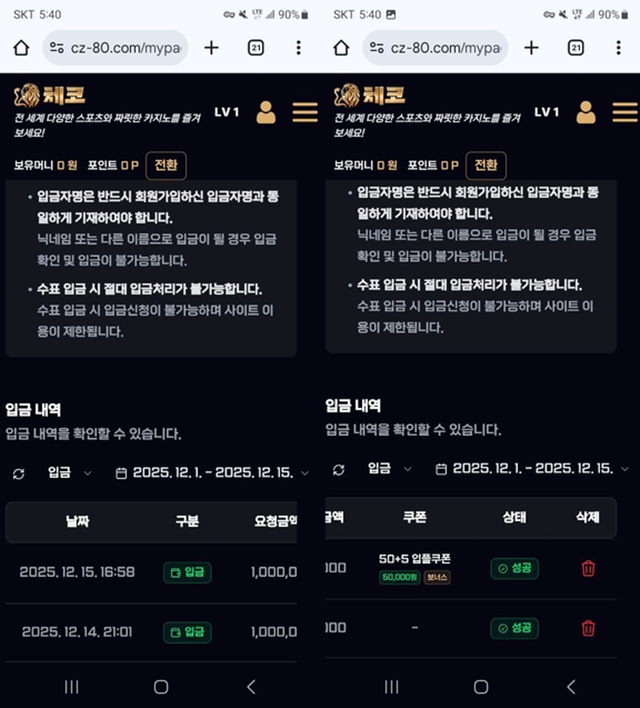Click the 상태 column header
This screenshot has height=708, width=640.
(x=514, y=517)
